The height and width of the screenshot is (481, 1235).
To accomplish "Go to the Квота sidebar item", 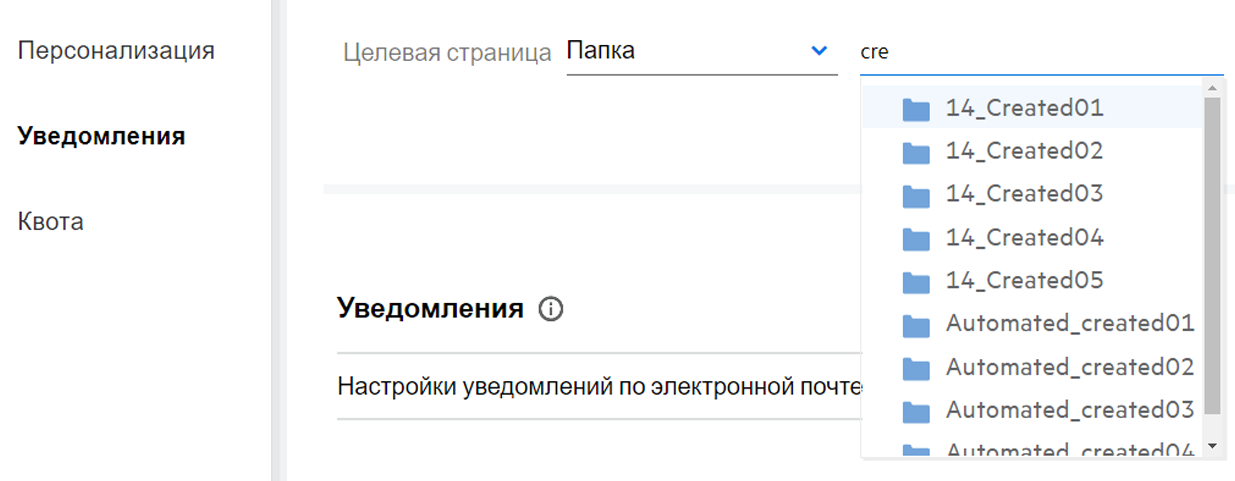I will point(50,222).
